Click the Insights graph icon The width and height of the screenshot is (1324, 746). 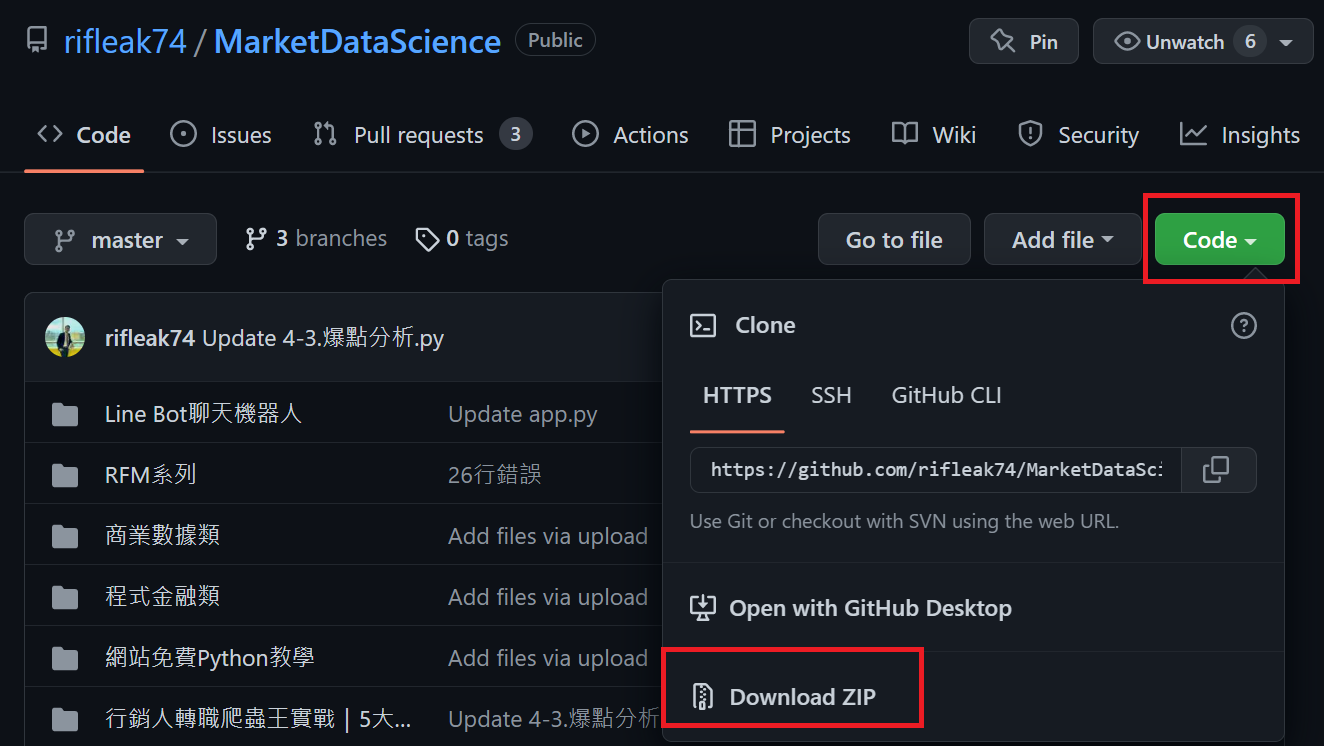tap(1193, 134)
